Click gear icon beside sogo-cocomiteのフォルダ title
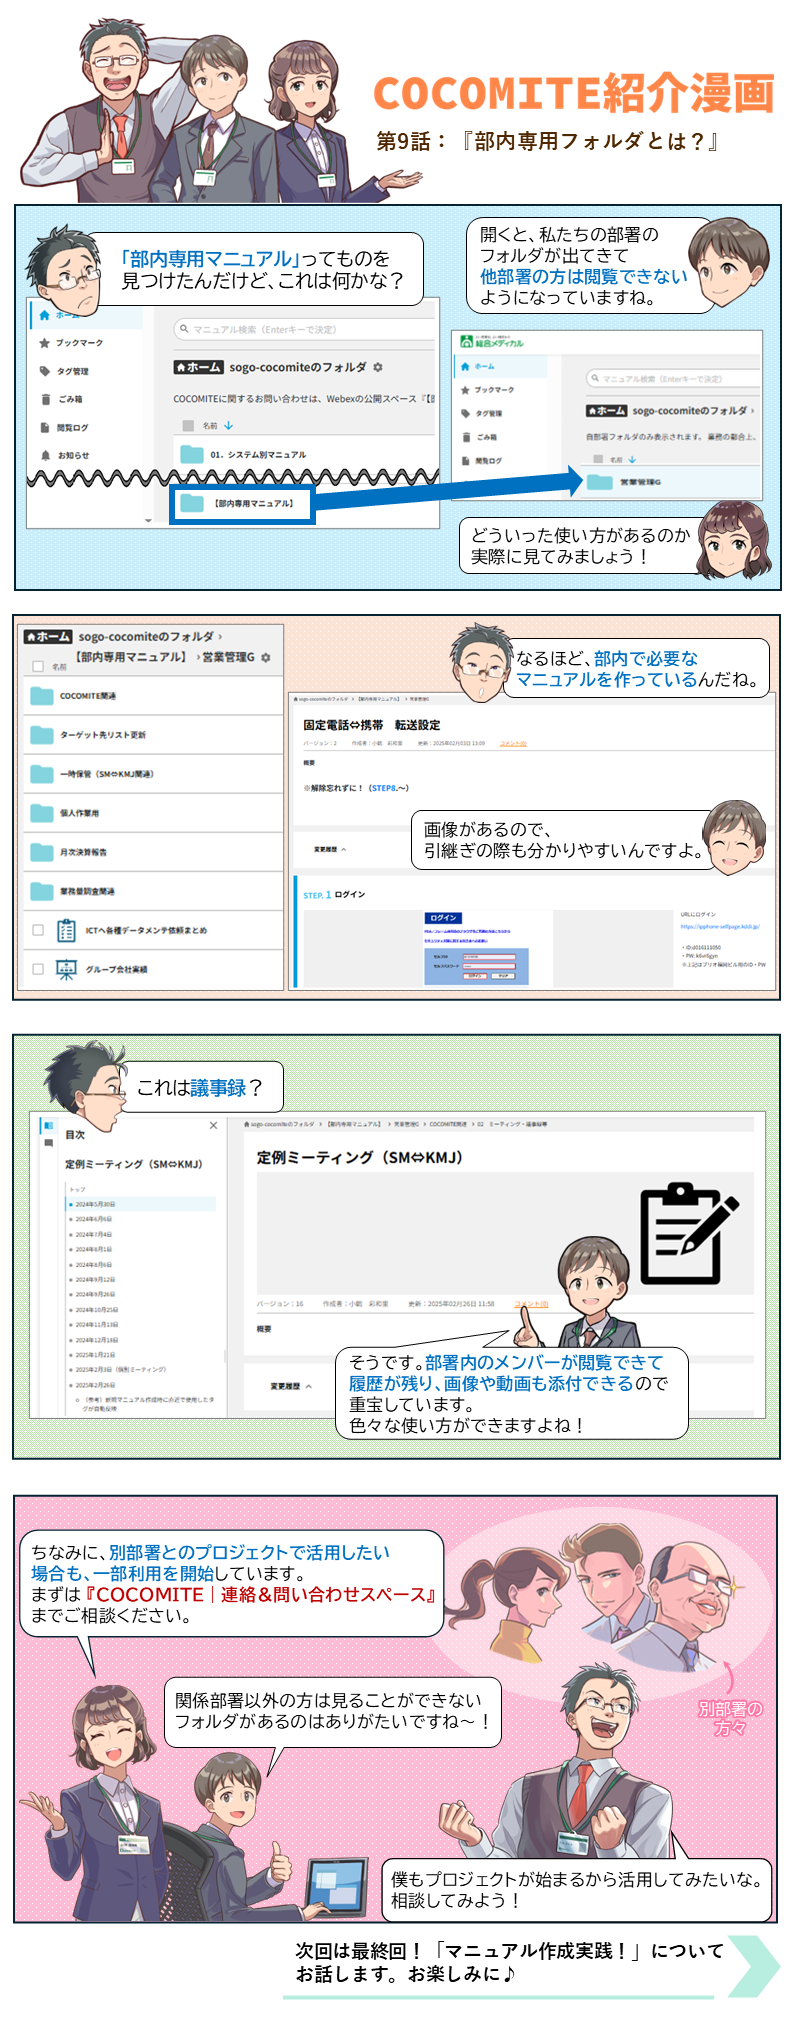 [377, 367]
